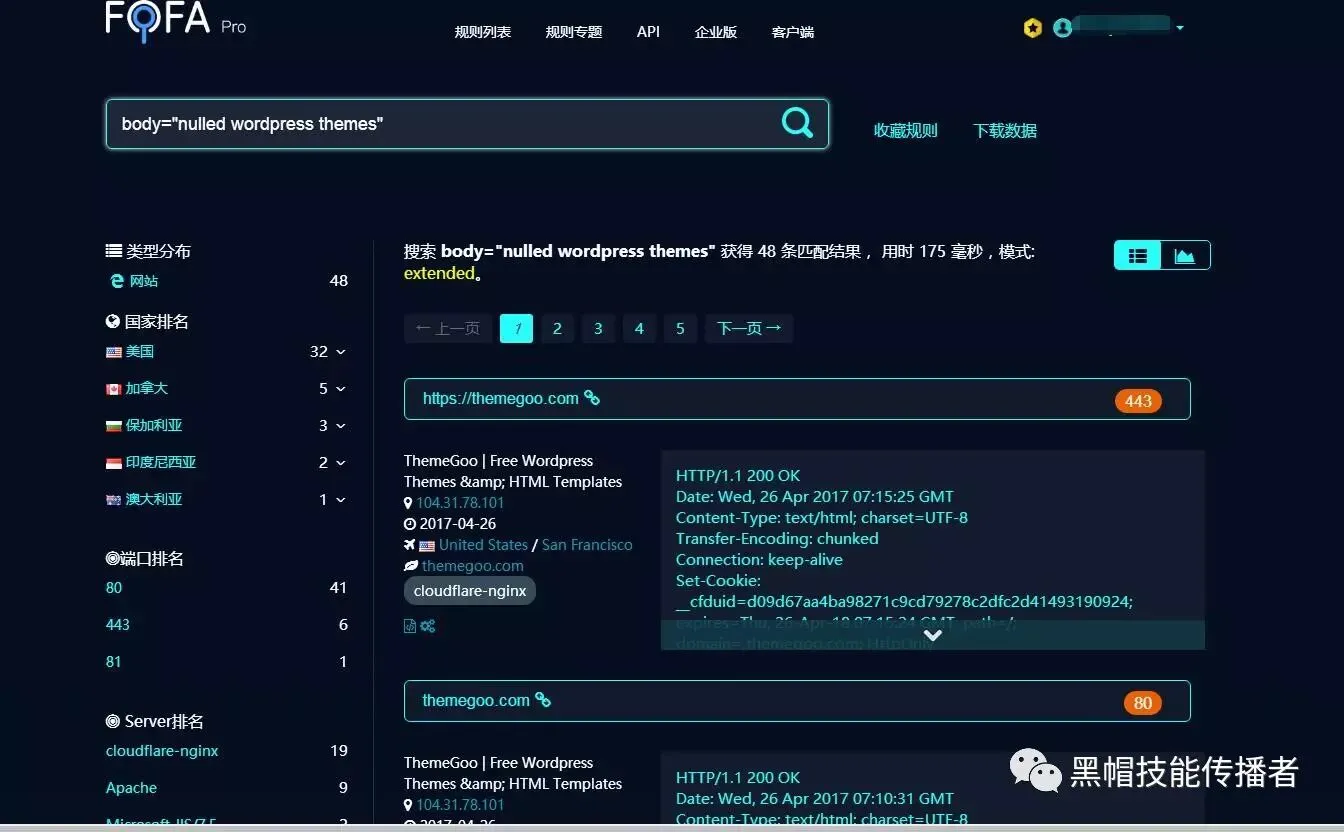Go to the previous page 上一页

[448, 329]
